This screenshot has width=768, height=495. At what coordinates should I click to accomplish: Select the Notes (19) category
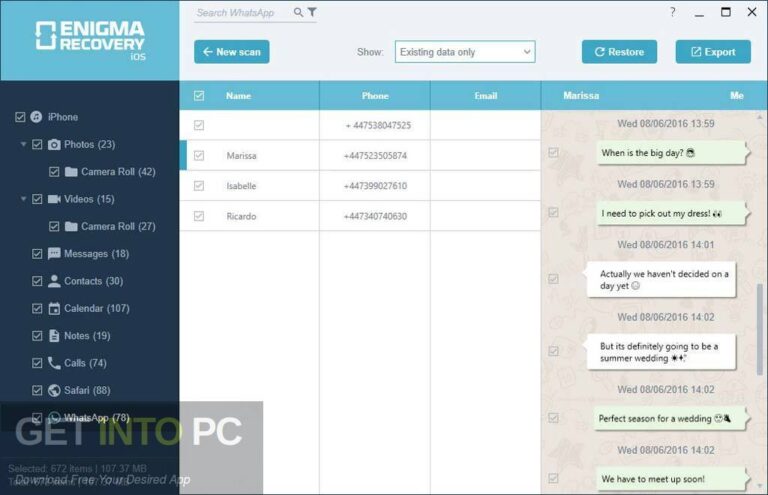87,336
